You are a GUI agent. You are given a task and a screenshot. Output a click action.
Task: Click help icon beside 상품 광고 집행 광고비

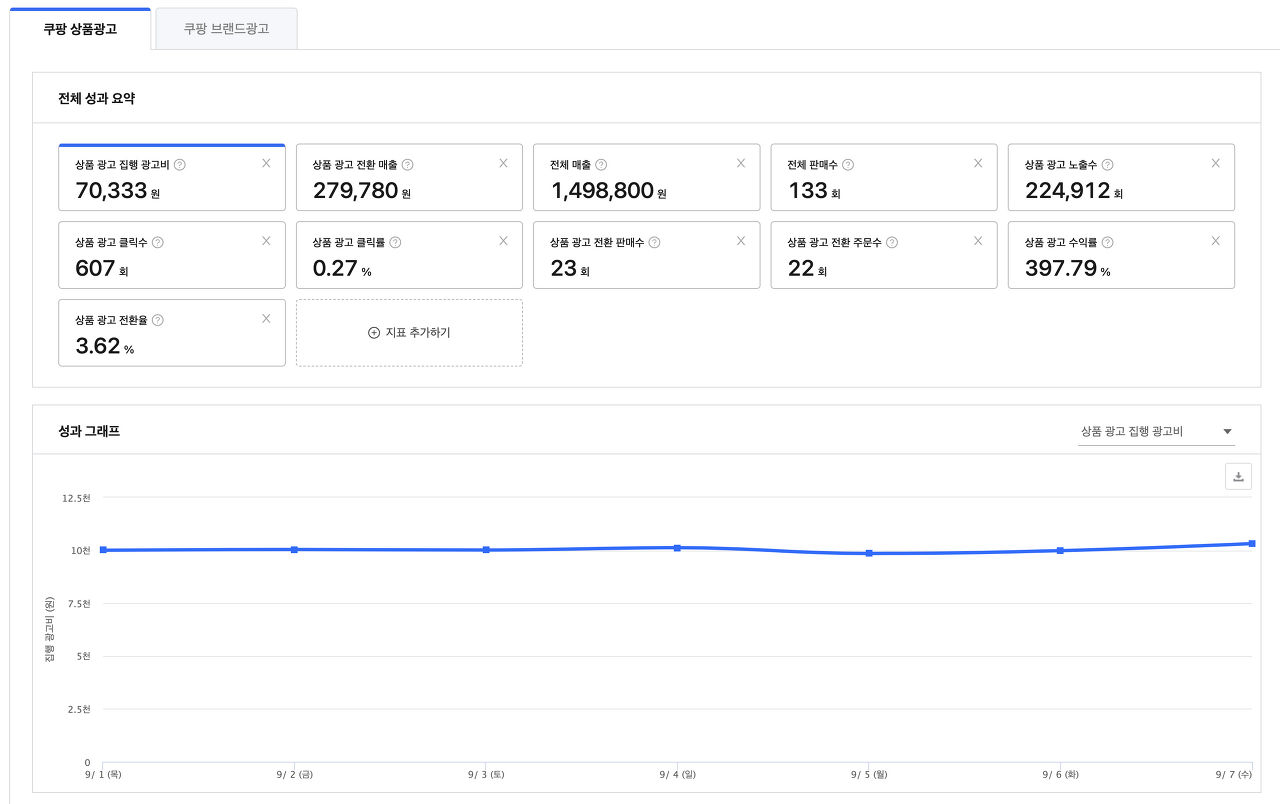tap(180, 165)
